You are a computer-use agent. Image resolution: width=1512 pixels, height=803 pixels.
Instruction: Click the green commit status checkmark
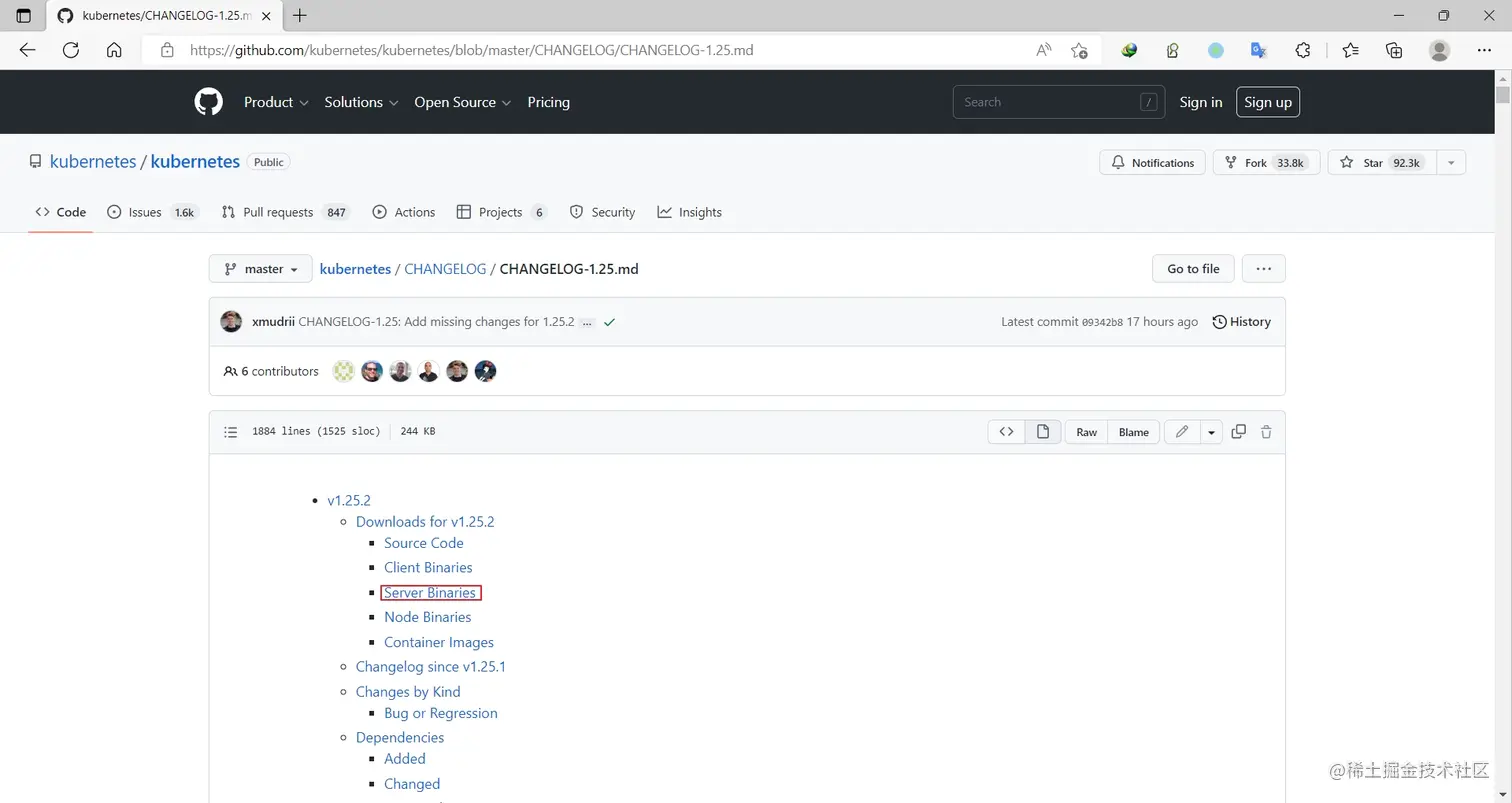[x=609, y=322]
